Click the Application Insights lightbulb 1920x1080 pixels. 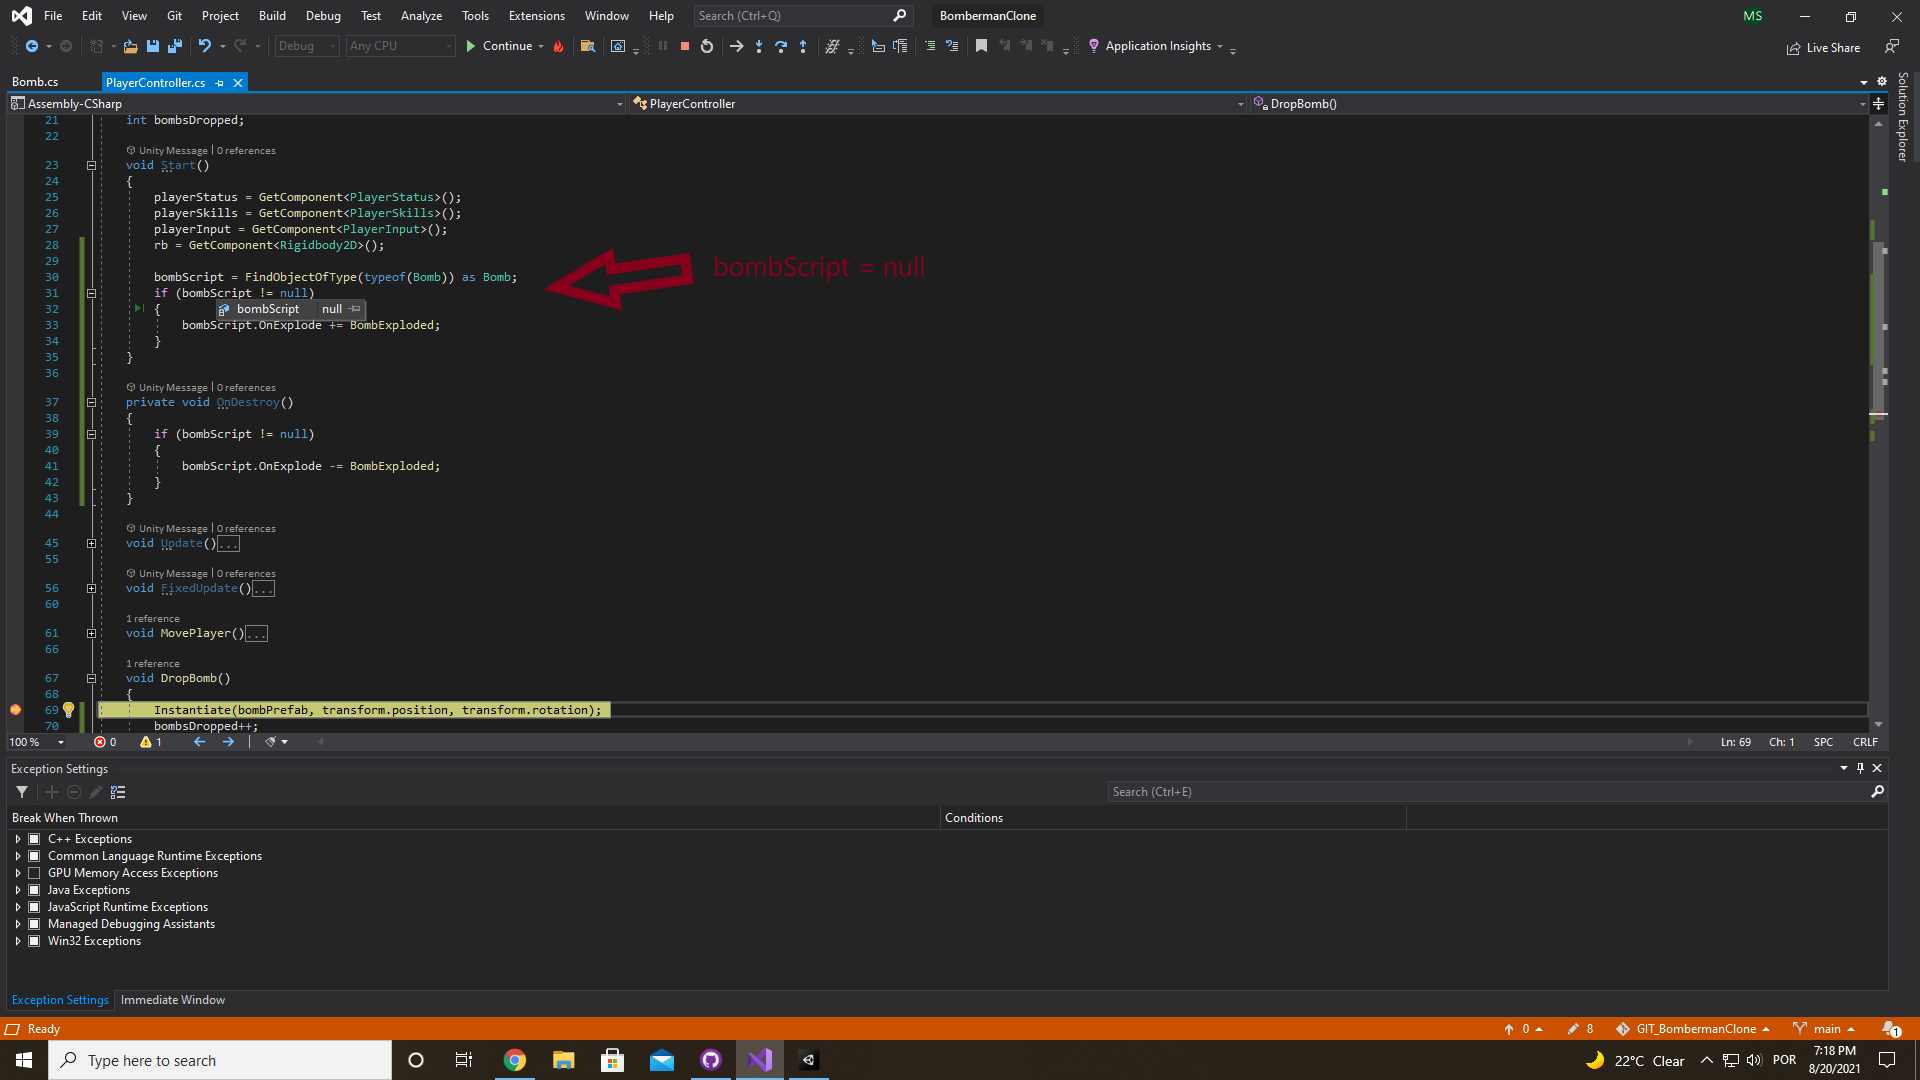(1094, 46)
